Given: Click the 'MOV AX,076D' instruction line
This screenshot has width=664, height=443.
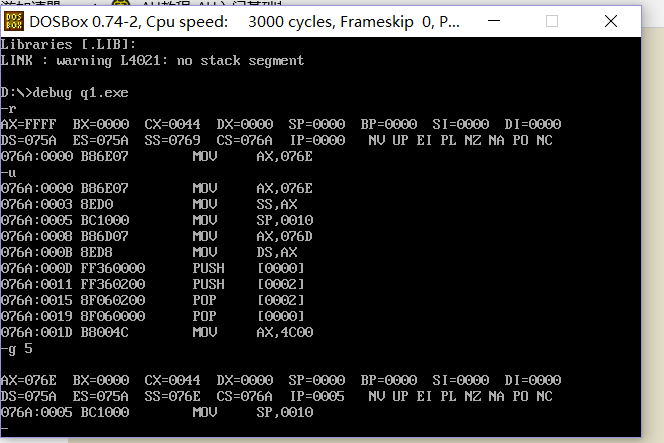Looking at the screenshot, I should pyautogui.click(x=157, y=236).
